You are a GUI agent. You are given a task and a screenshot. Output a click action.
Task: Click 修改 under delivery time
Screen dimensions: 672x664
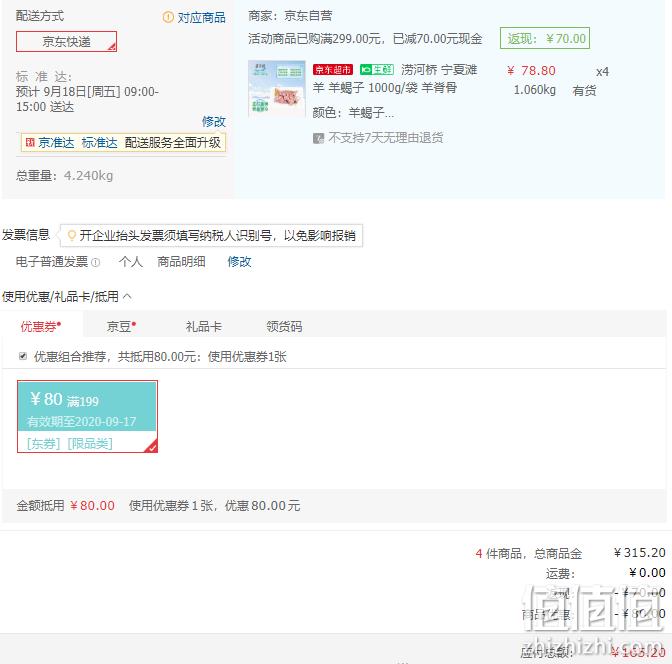tap(213, 121)
